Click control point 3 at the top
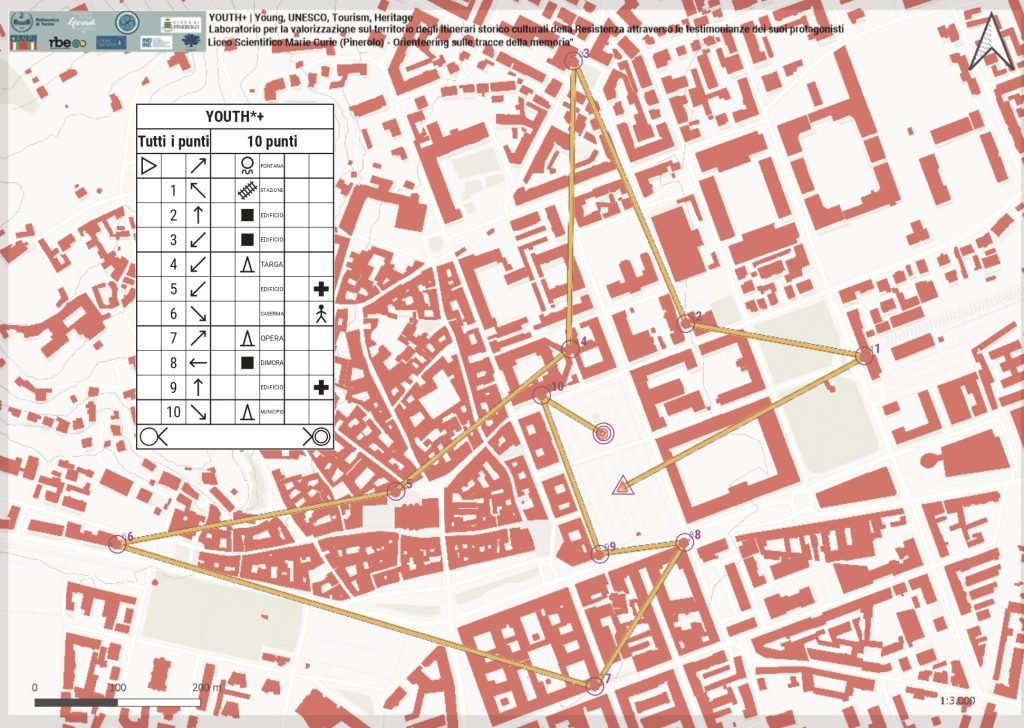 [x=574, y=61]
